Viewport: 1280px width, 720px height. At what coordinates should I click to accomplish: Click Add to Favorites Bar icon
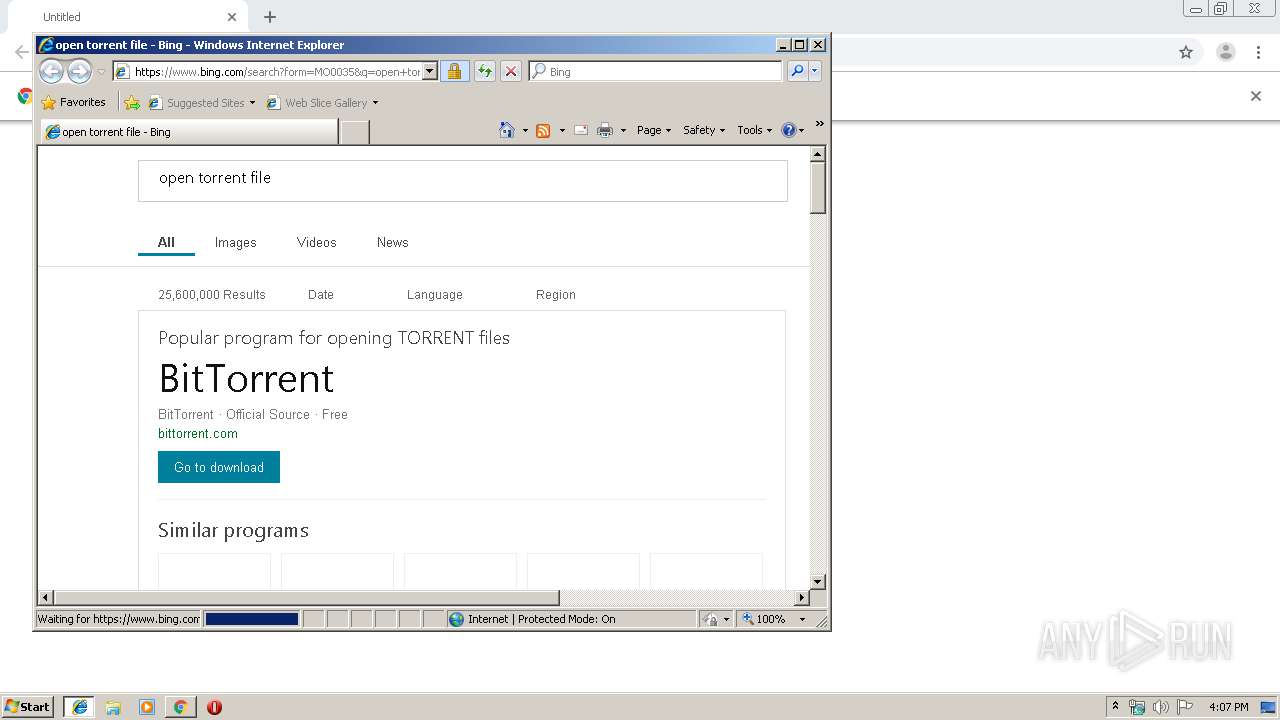(x=132, y=102)
